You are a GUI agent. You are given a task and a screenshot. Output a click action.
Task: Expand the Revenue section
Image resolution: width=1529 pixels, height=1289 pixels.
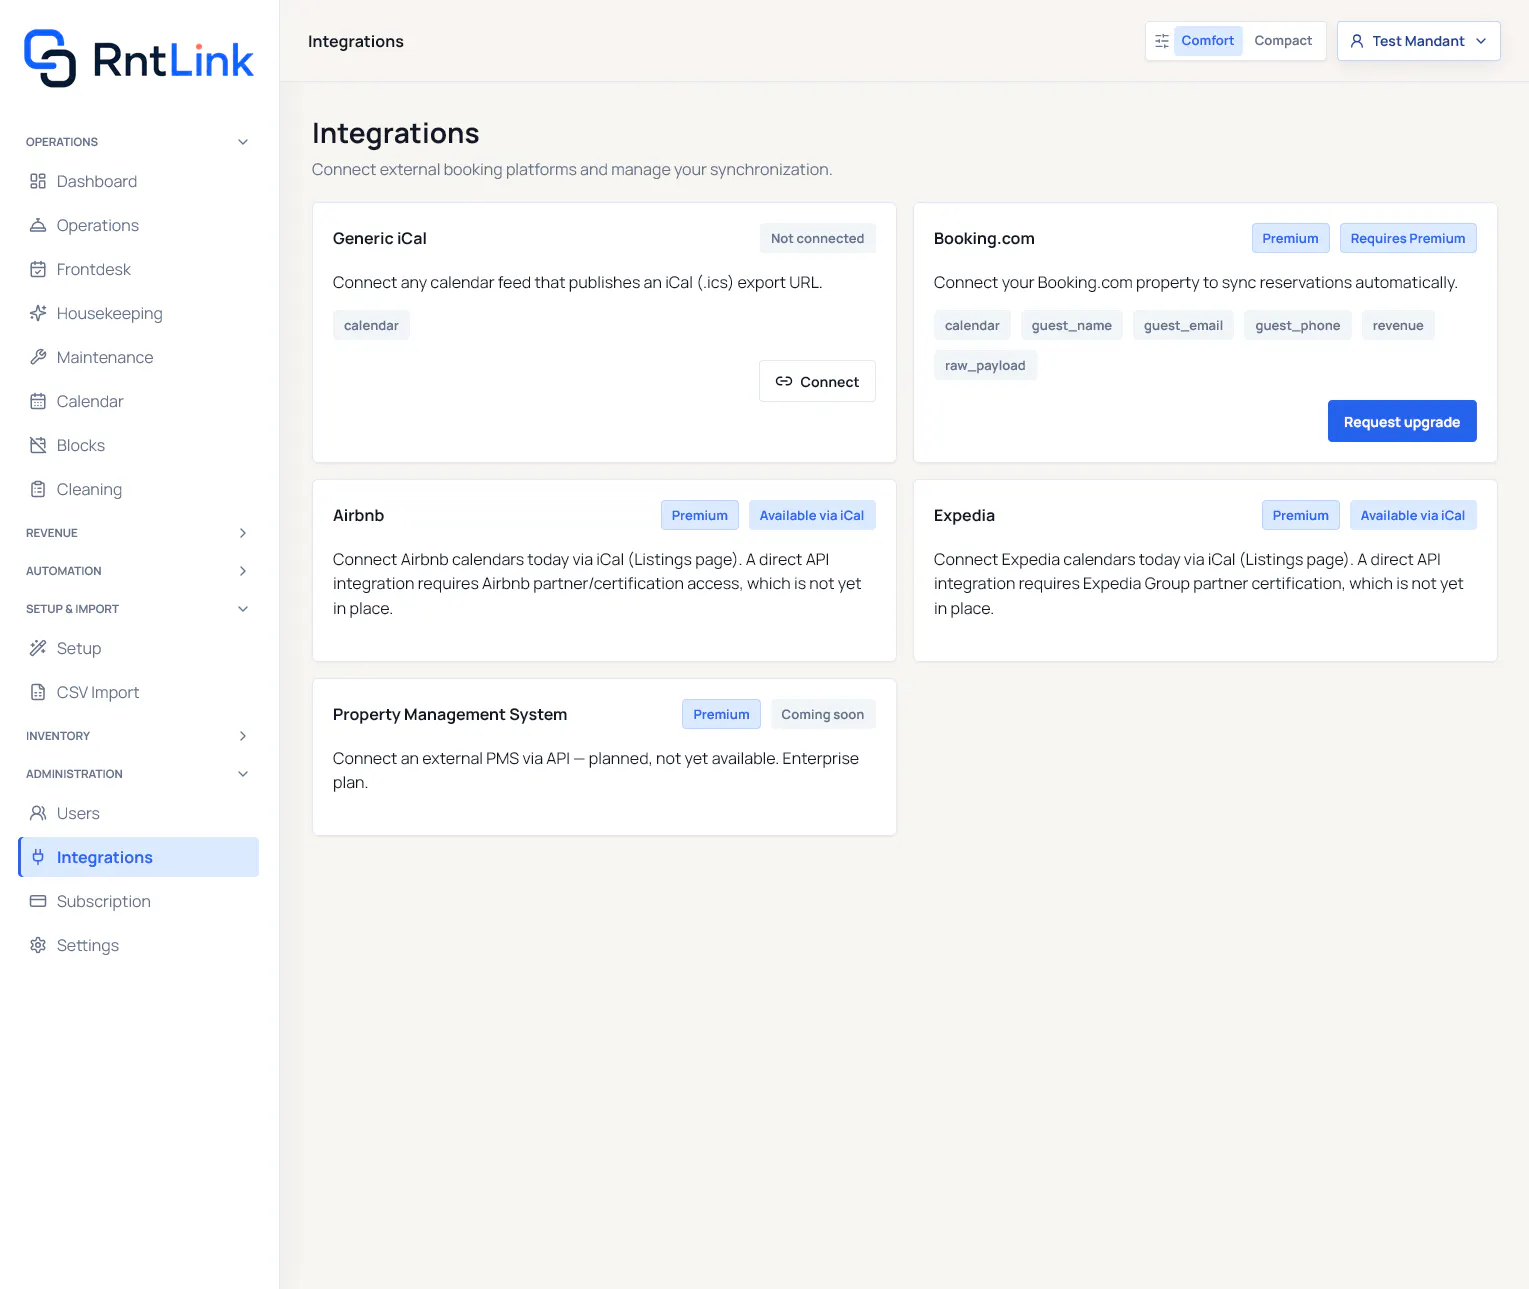[138, 533]
